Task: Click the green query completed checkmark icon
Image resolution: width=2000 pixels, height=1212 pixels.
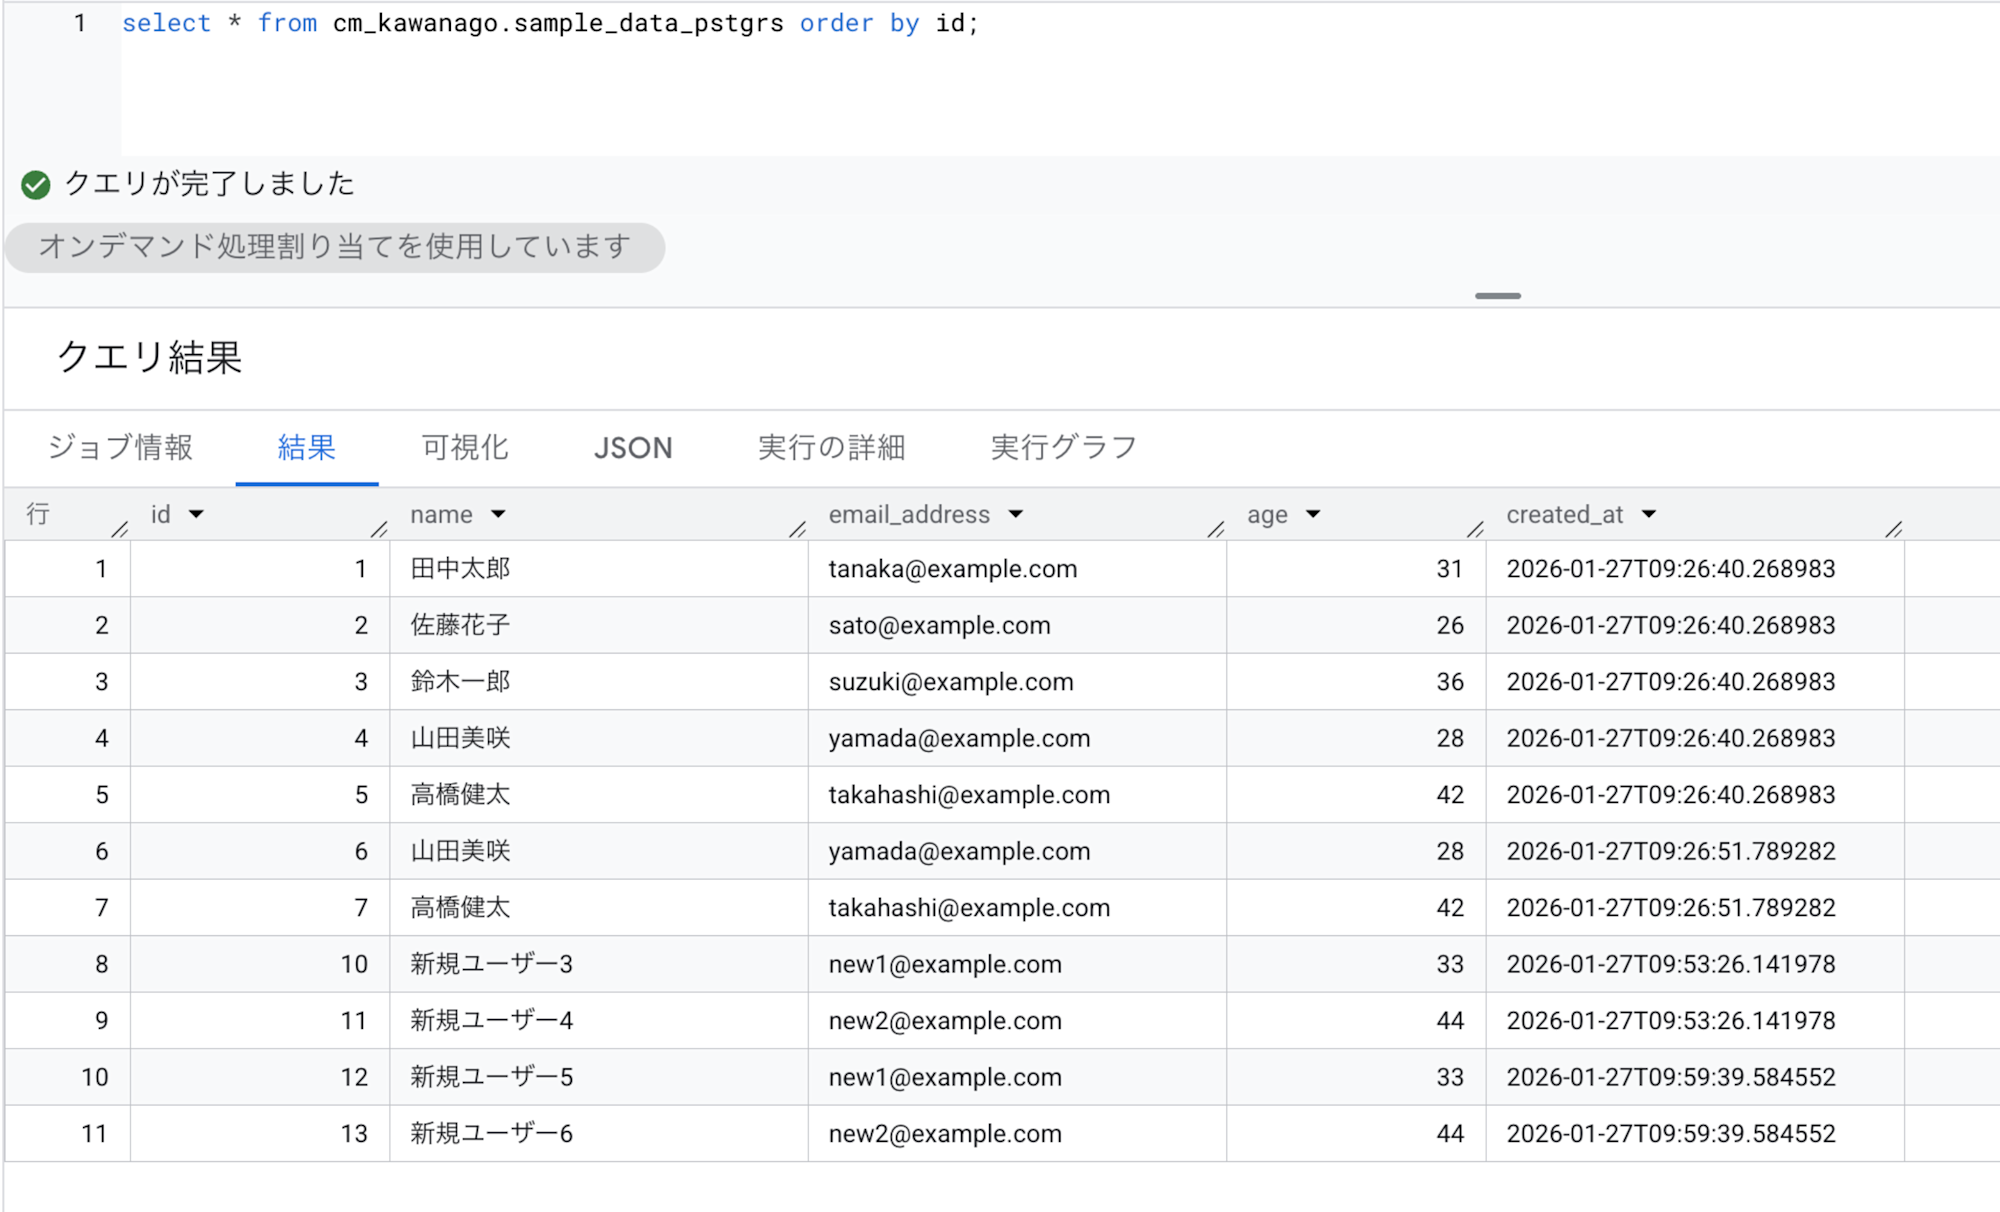Action: (x=36, y=185)
